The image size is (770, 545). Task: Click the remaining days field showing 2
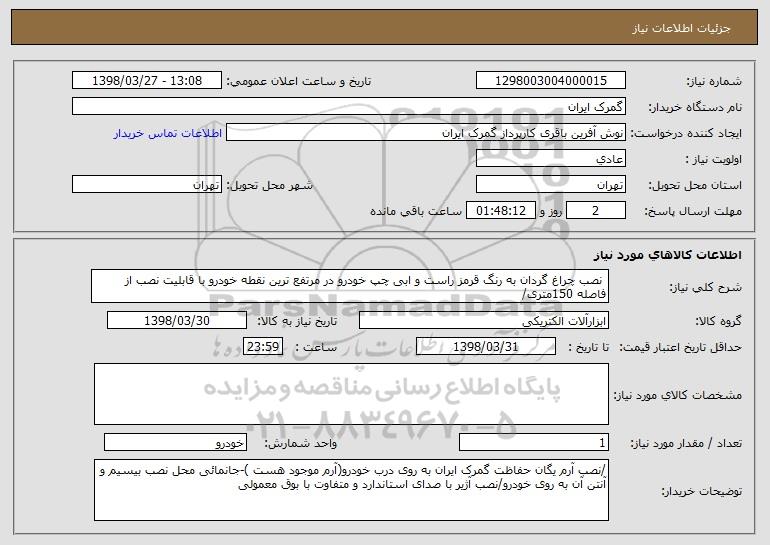(596, 210)
